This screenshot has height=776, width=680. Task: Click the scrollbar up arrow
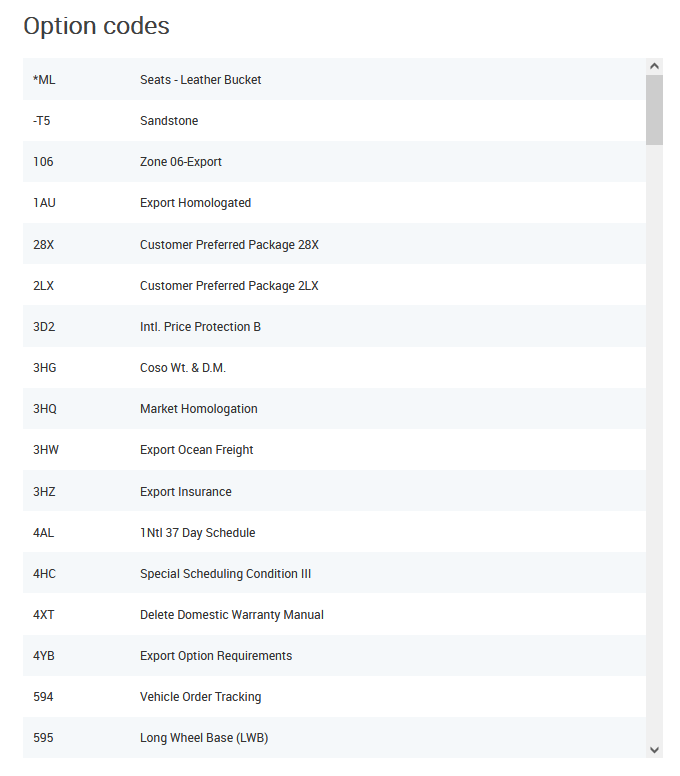pyautogui.click(x=654, y=66)
